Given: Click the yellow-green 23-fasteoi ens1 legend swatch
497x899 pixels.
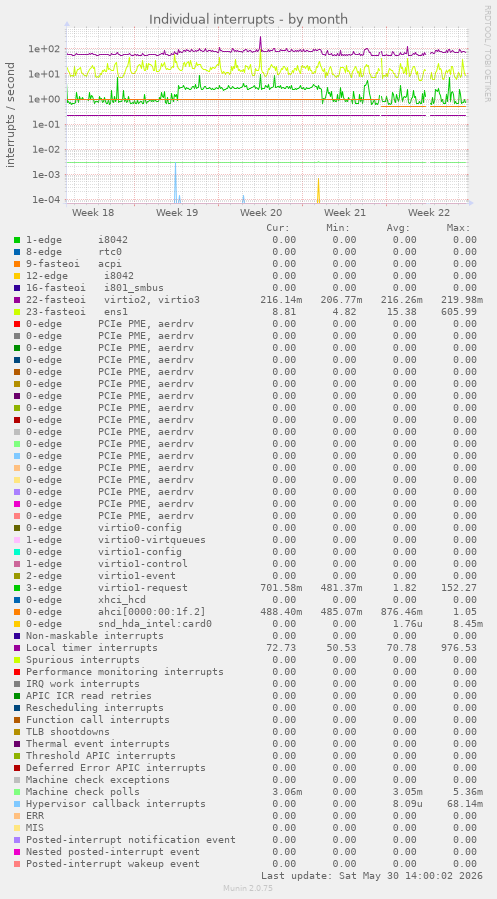Looking at the screenshot, I should pyautogui.click(x=17, y=312).
